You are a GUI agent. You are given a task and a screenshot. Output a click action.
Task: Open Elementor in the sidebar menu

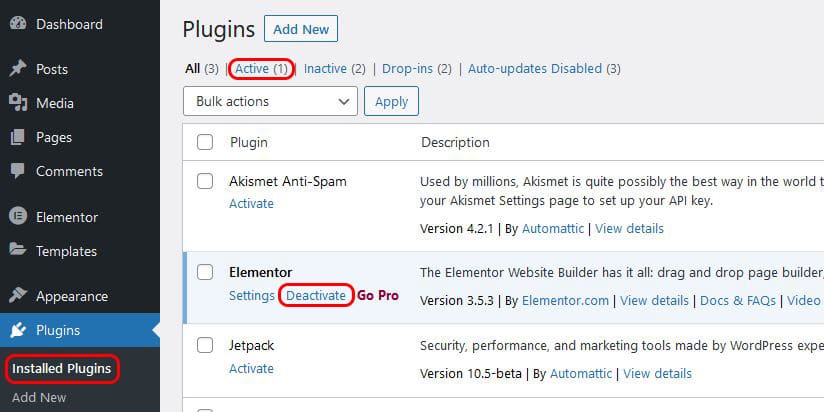[67, 217]
